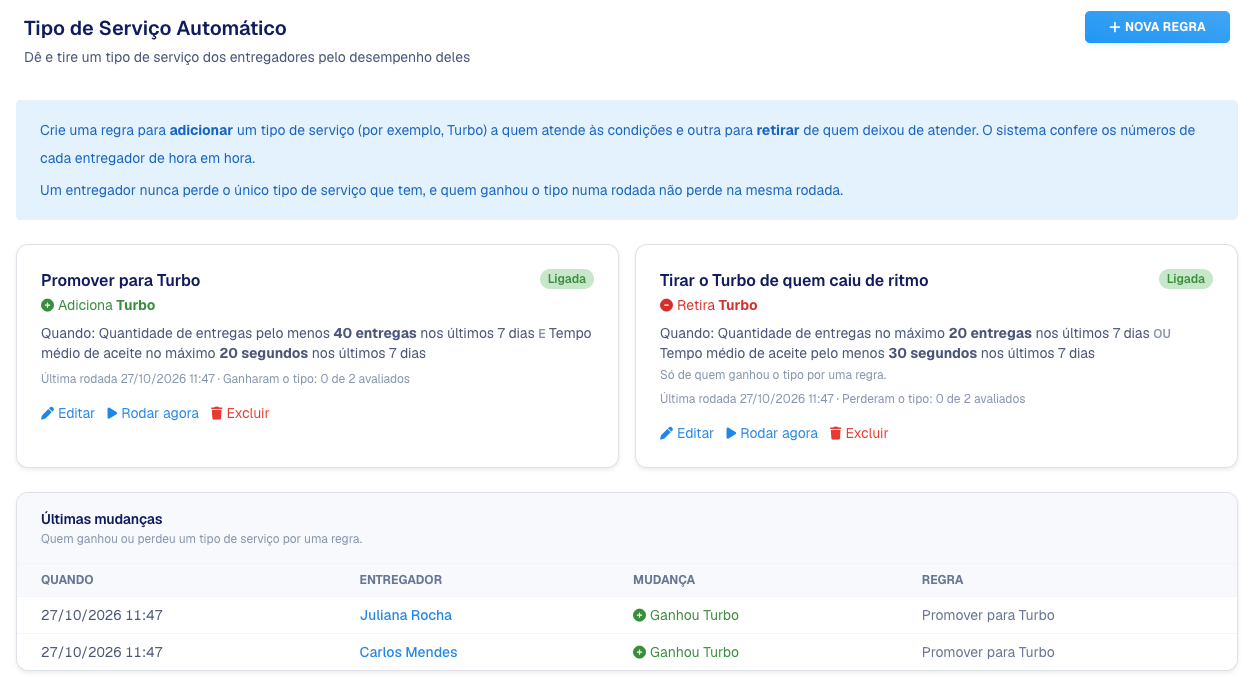
Task: Click play icon in Tirar o Turbo card
Action: [x=731, y=433]
